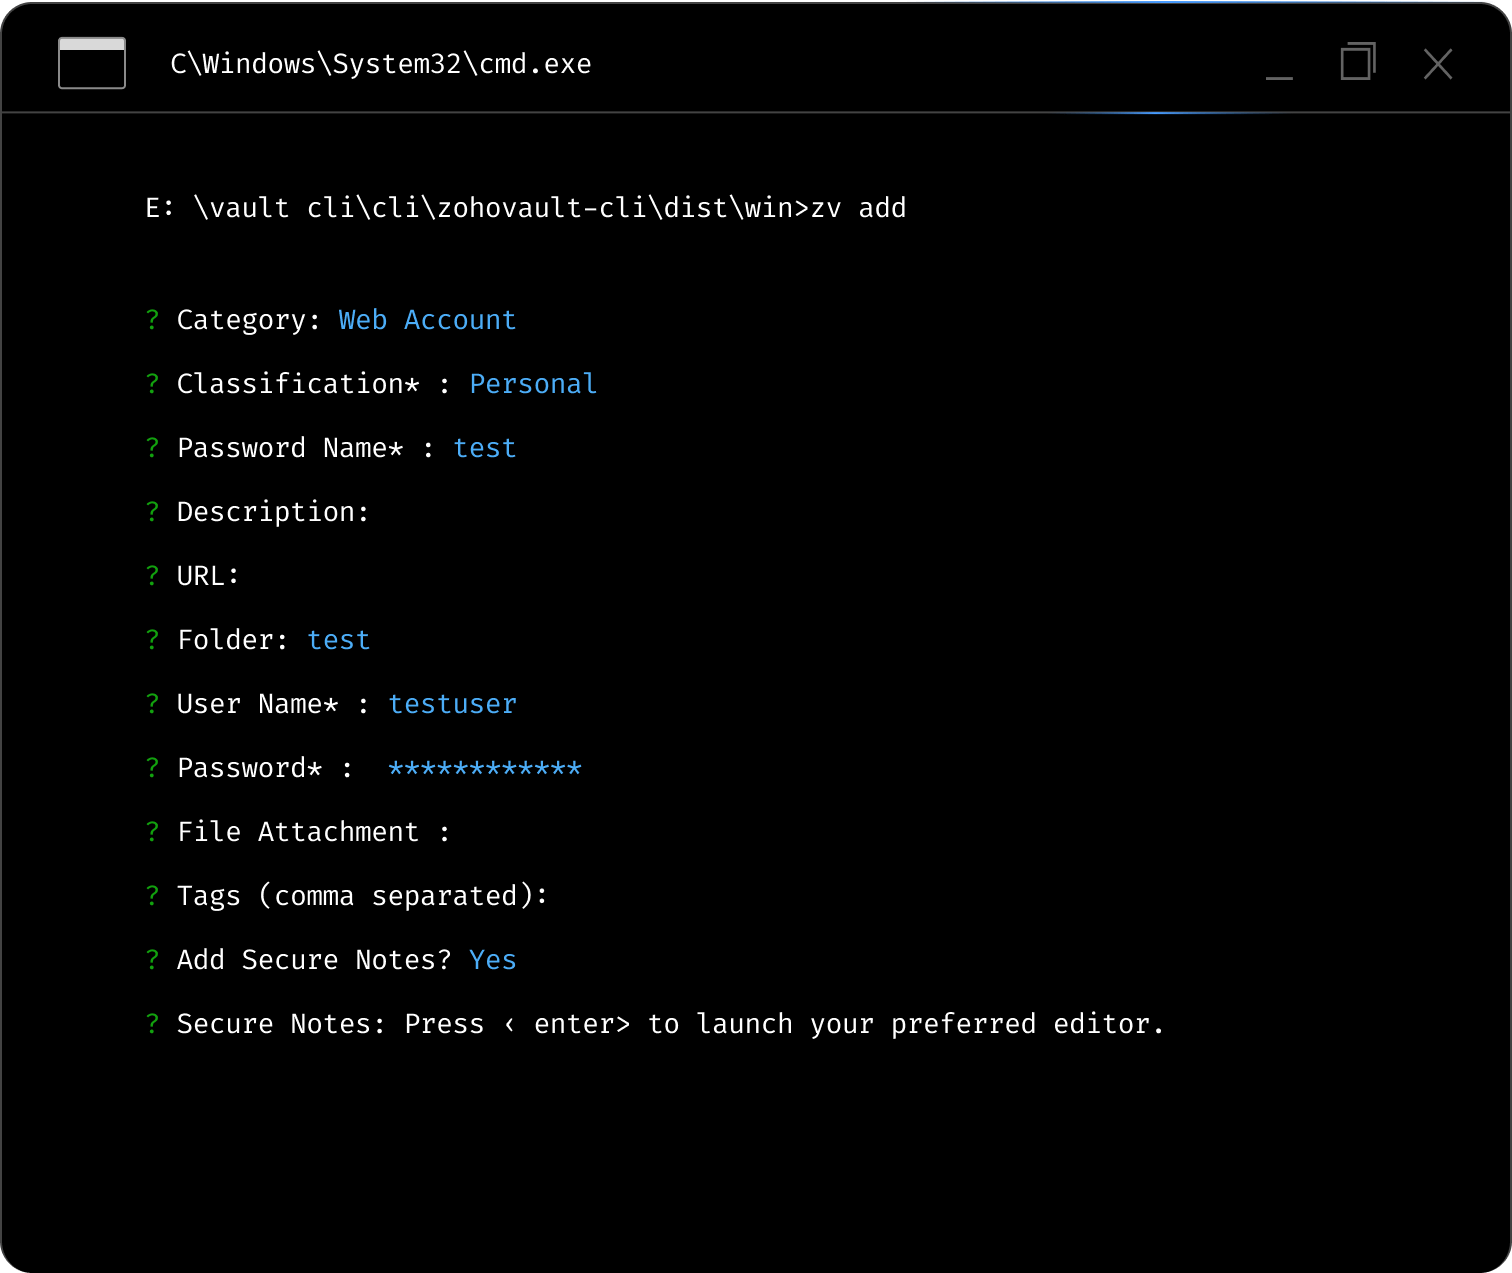Minimize the cmd.exe window
Screen dimensions: 1512x1273
(x=1279, y=77)
